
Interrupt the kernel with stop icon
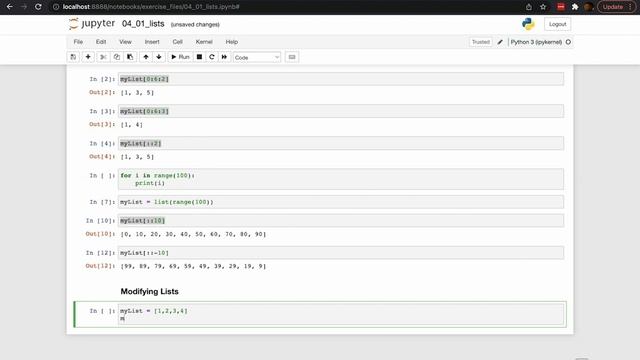point(199,57)
